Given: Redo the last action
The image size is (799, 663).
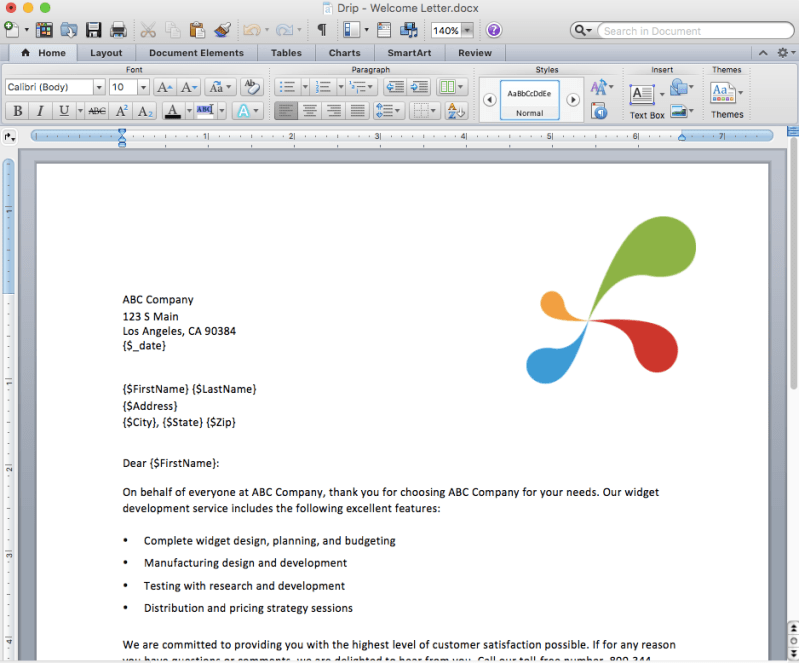Looking at the screenshot, I should [x=284, y=30].
